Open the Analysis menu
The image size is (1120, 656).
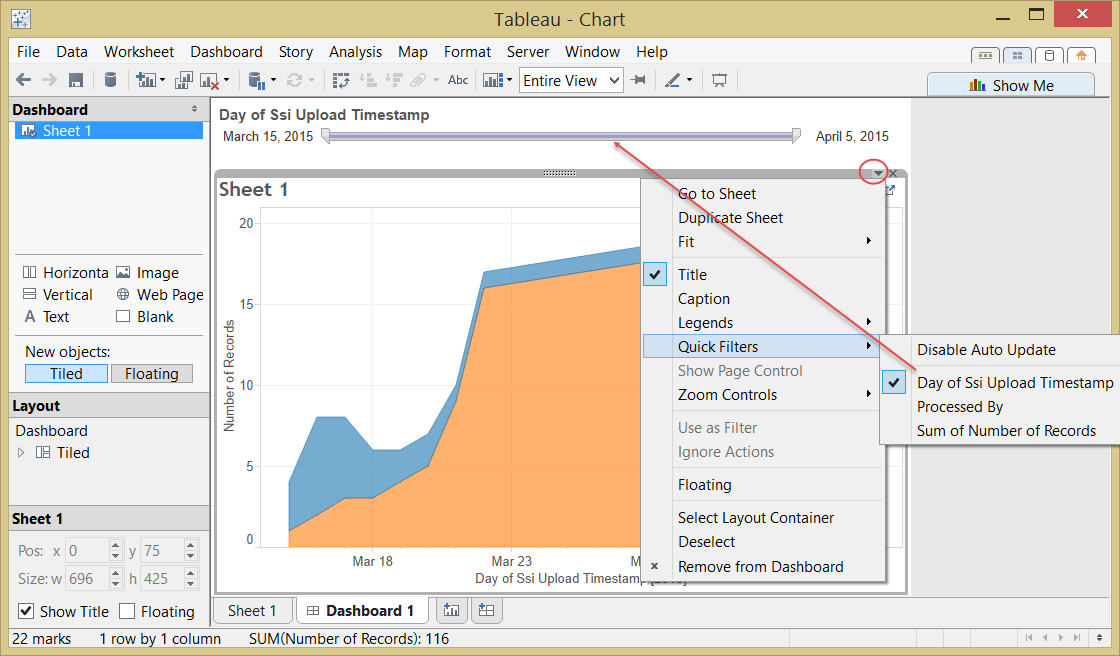coord(355,51)
